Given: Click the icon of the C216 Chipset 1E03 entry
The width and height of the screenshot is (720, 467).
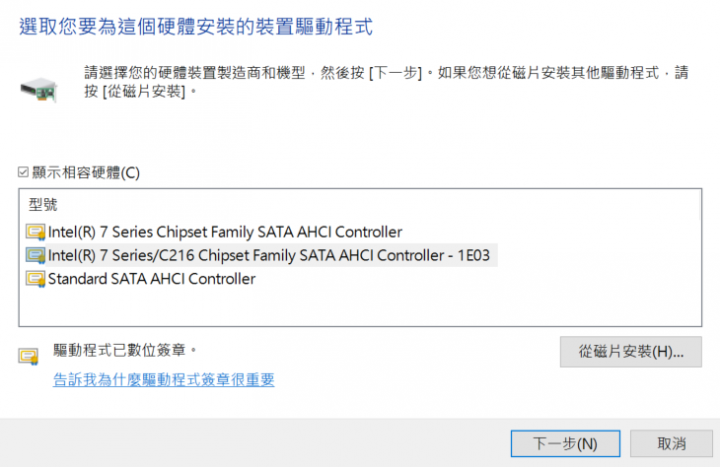Looking at the screenshot, I should (35, 255).
